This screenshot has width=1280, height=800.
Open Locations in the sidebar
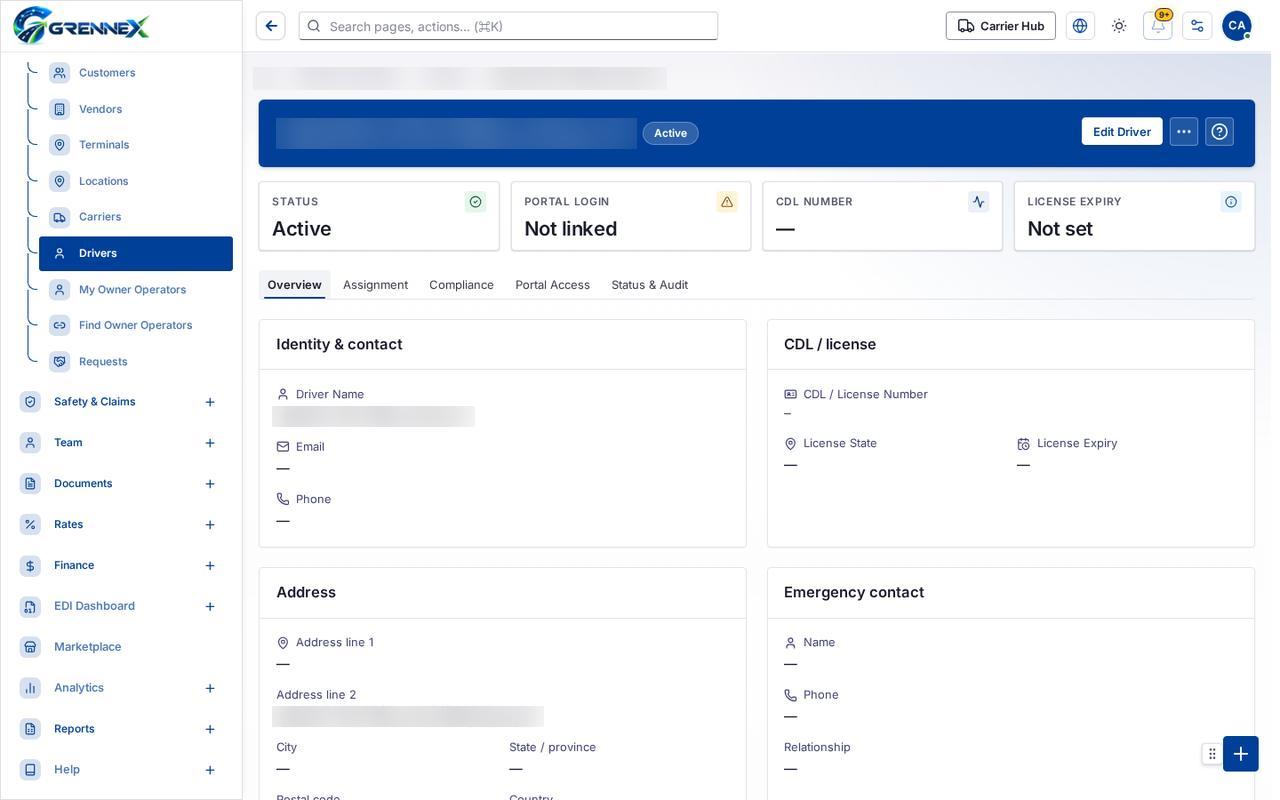click(136, 181)
